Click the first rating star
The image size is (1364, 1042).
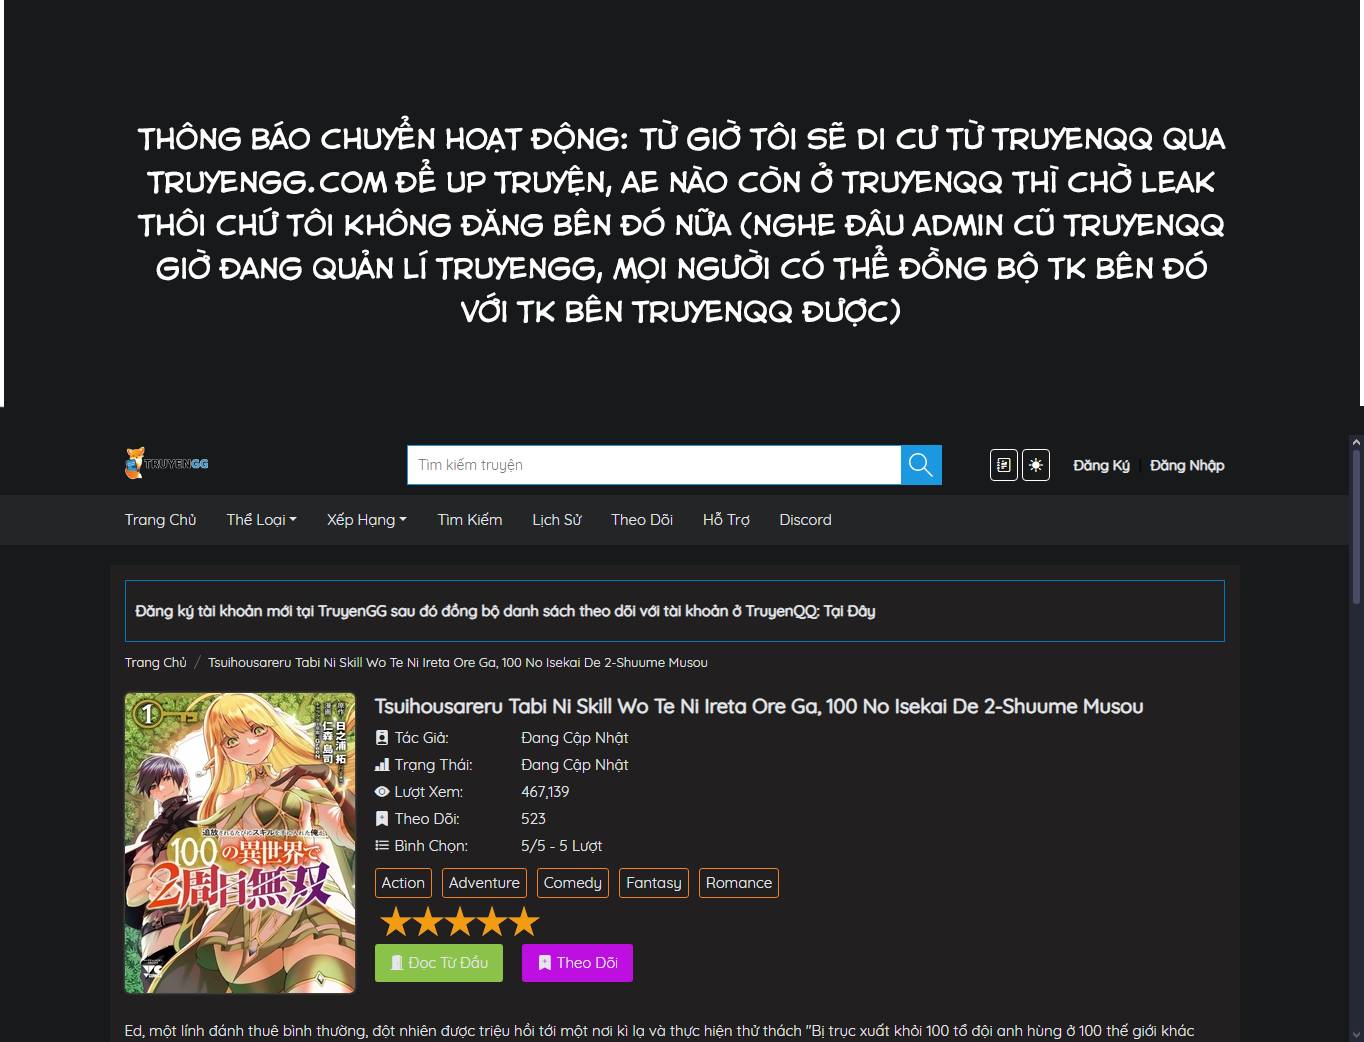click(x=396, y=922)
